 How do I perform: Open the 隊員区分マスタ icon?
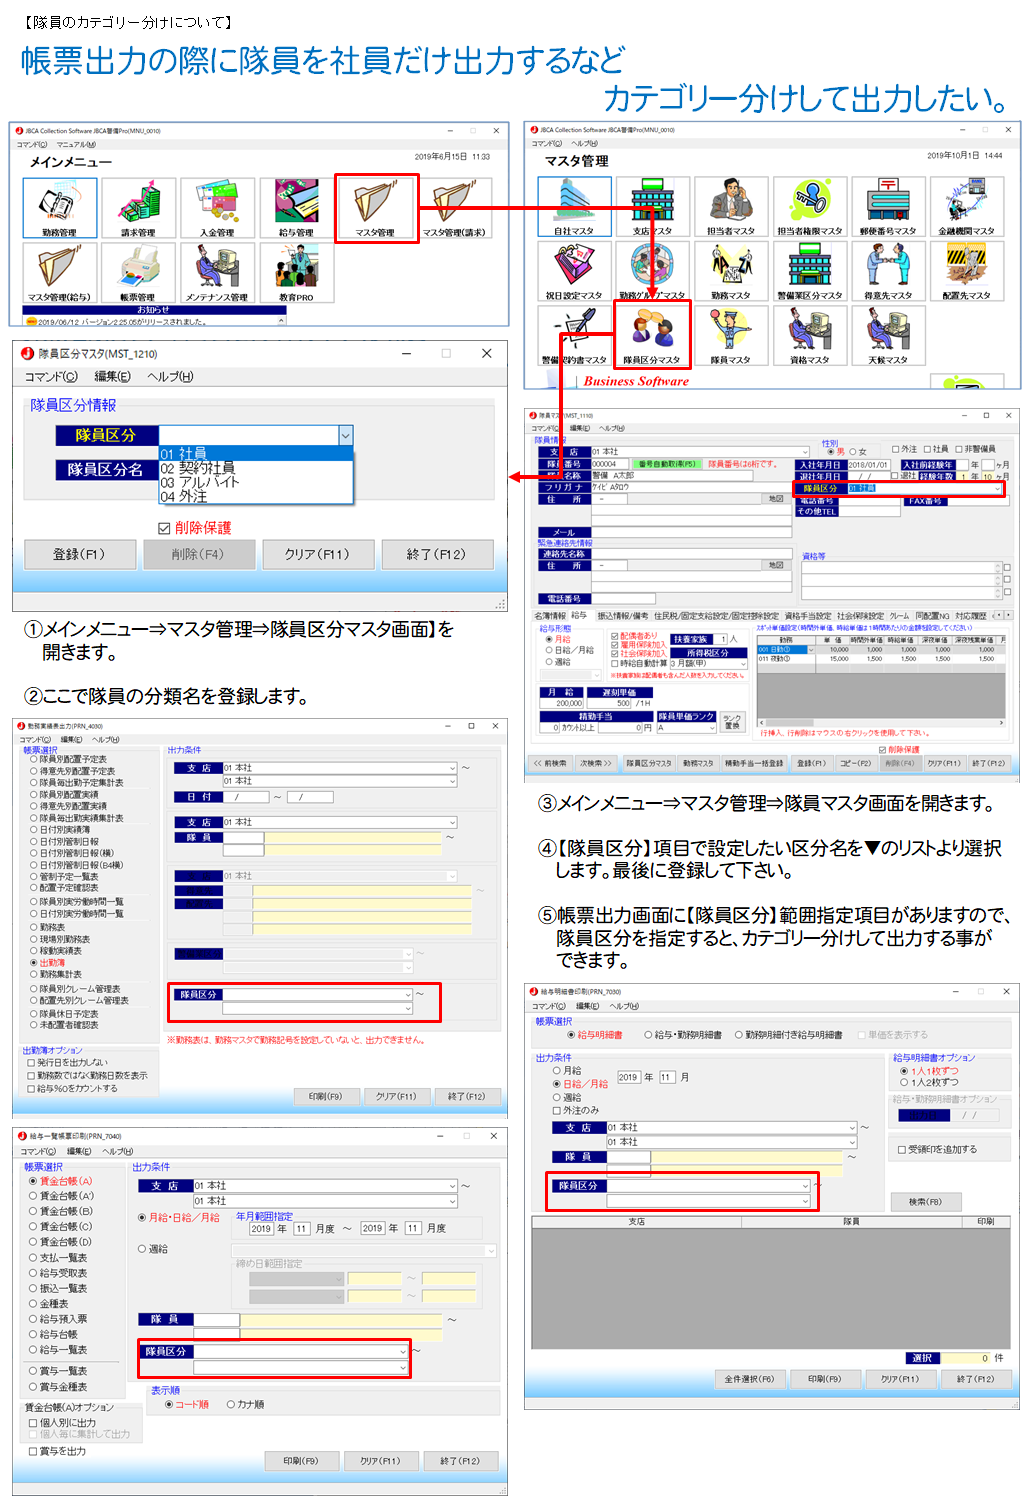coord(652,333)
